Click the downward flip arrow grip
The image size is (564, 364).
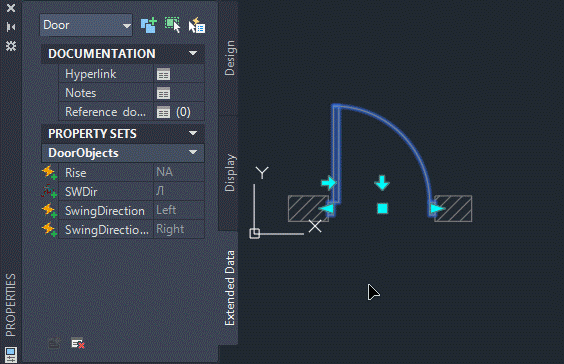(x=382, y=183)
